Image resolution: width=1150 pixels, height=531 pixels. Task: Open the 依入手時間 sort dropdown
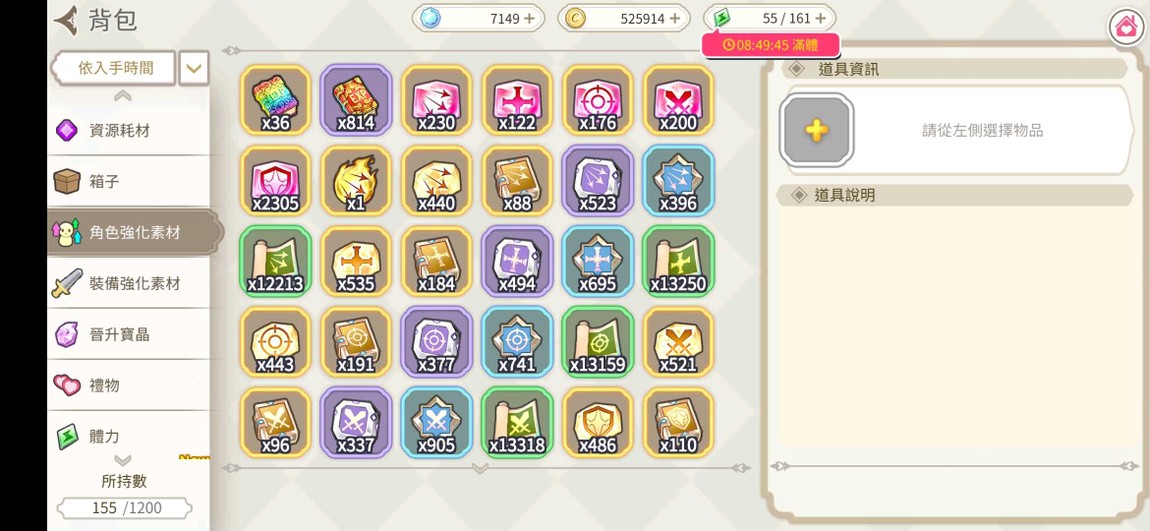(x=114, y=68)
